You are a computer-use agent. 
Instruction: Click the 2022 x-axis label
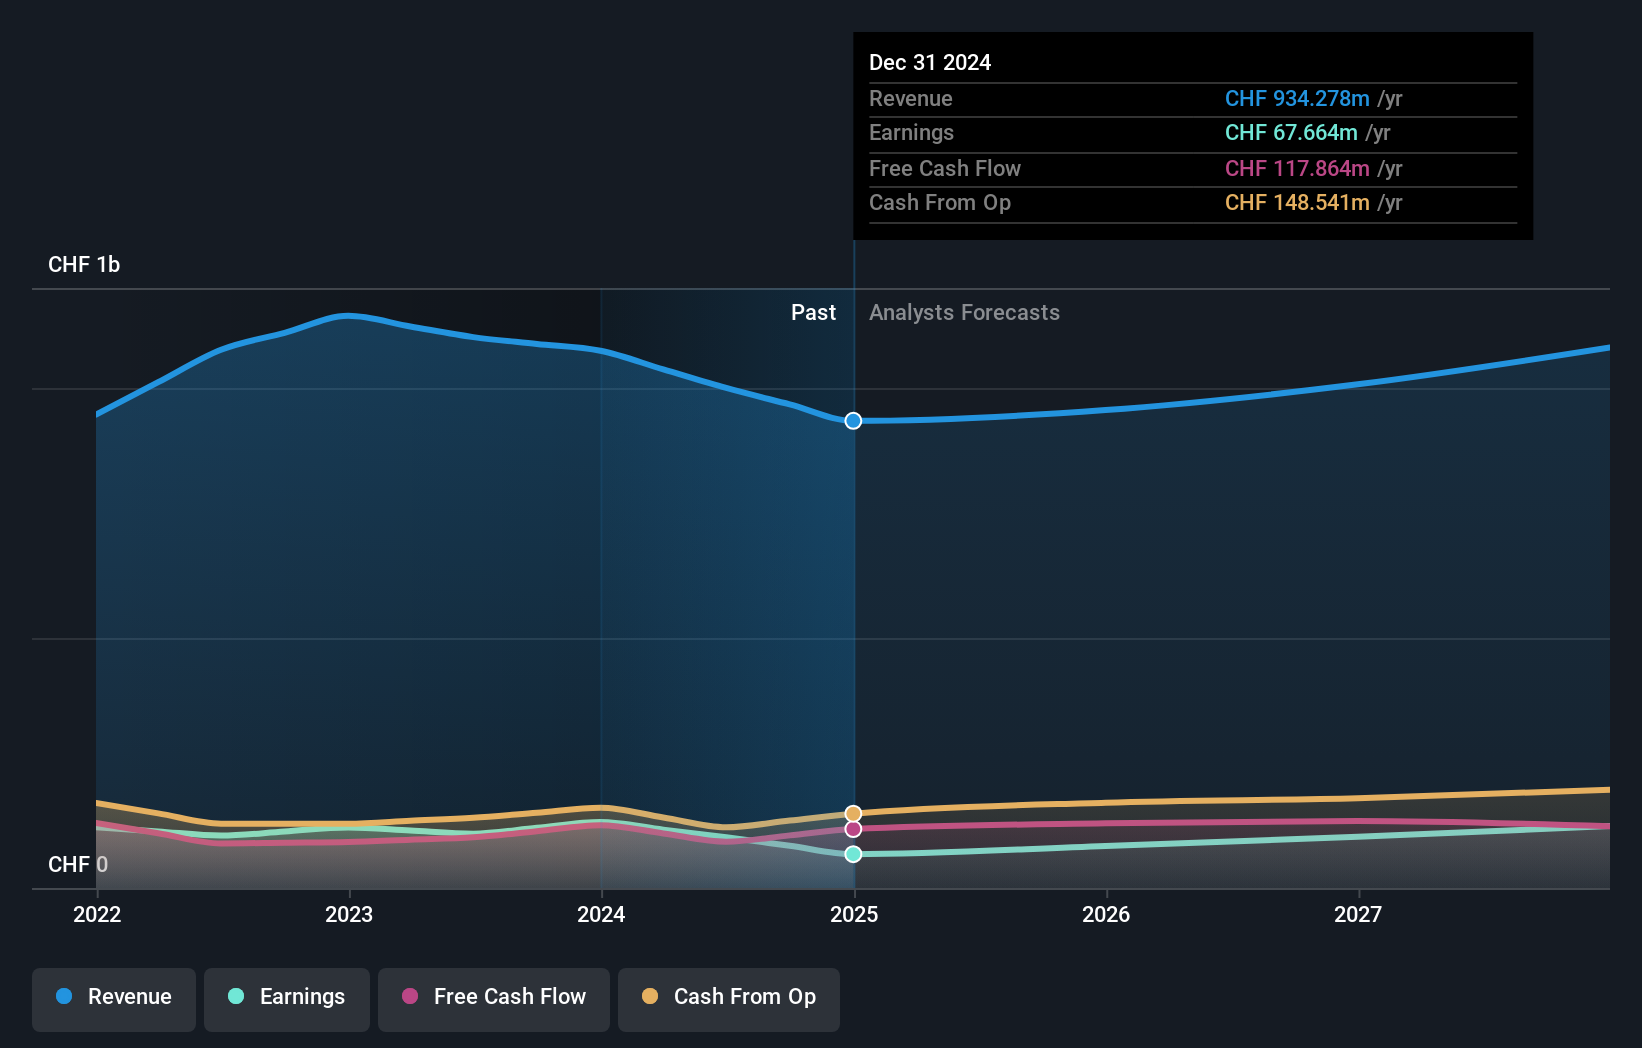97,914
